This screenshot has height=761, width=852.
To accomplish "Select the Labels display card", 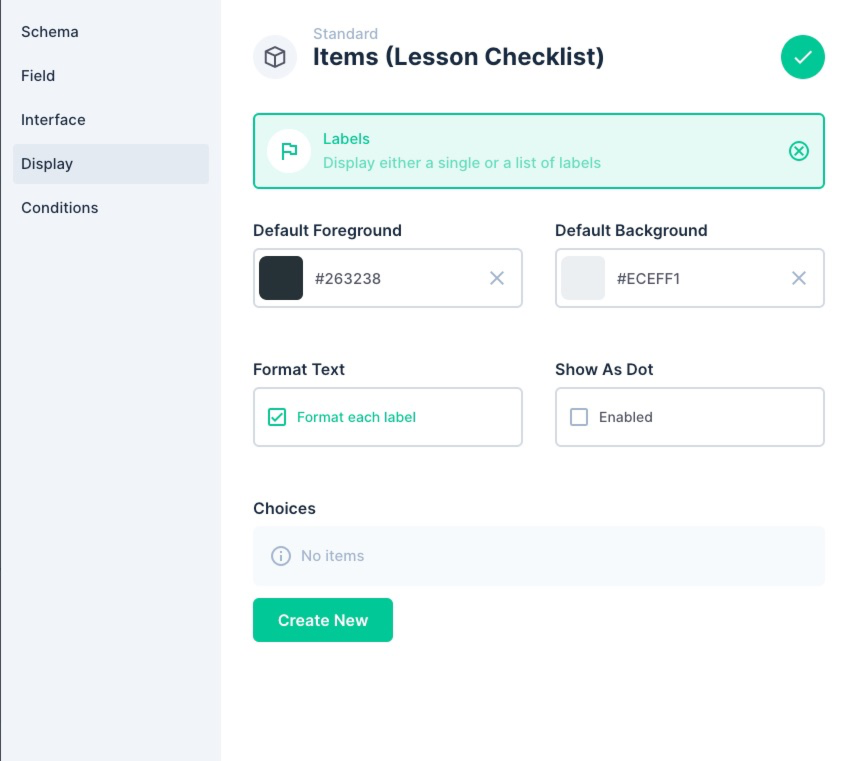I will pyautogui.click(x=538, y=151).
